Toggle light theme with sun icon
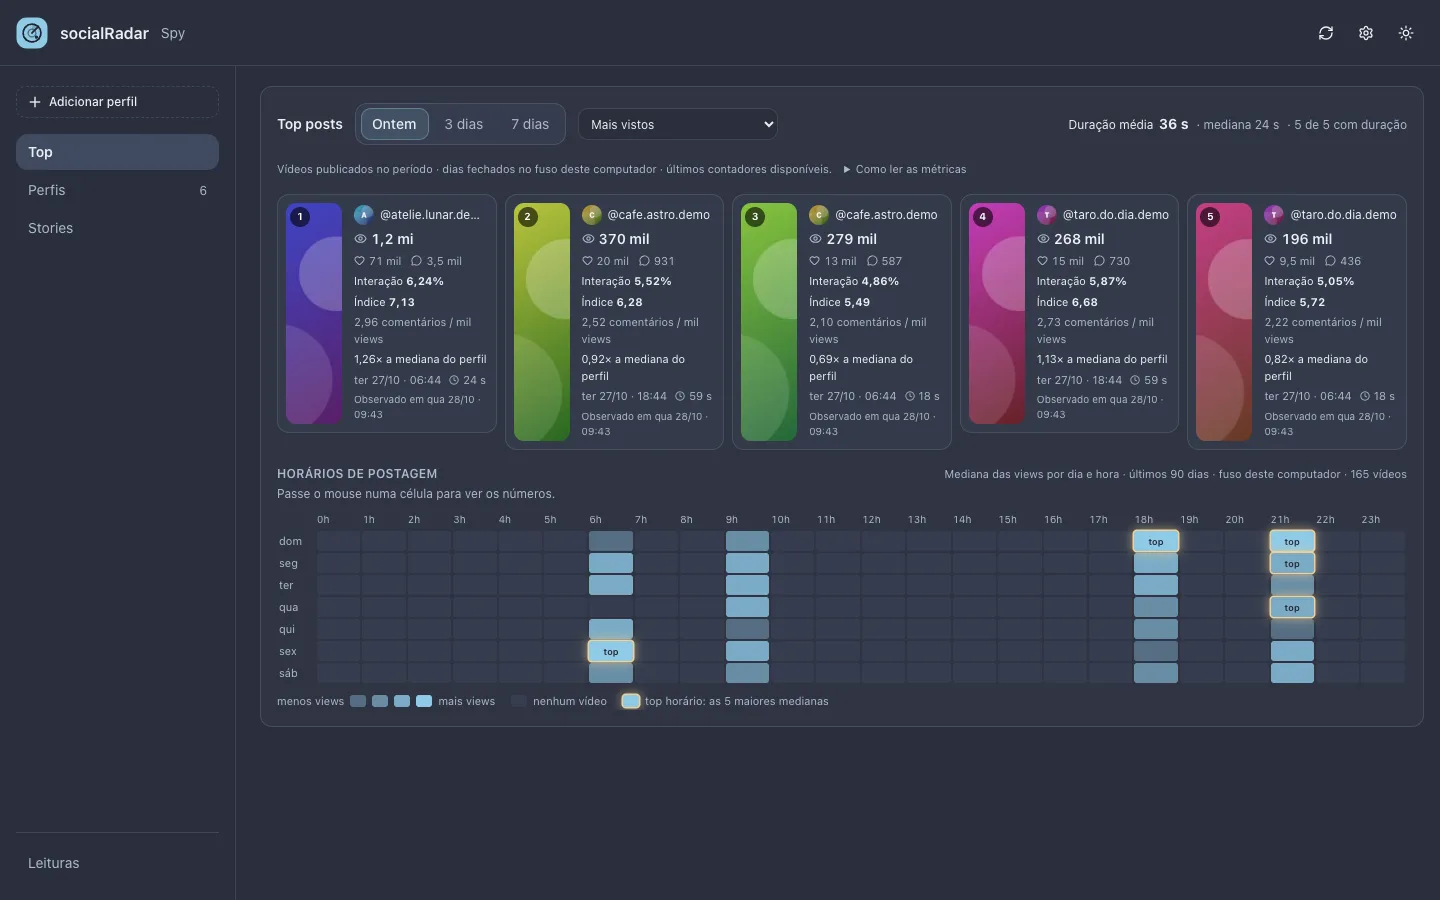 click(x=1406, y=33)
